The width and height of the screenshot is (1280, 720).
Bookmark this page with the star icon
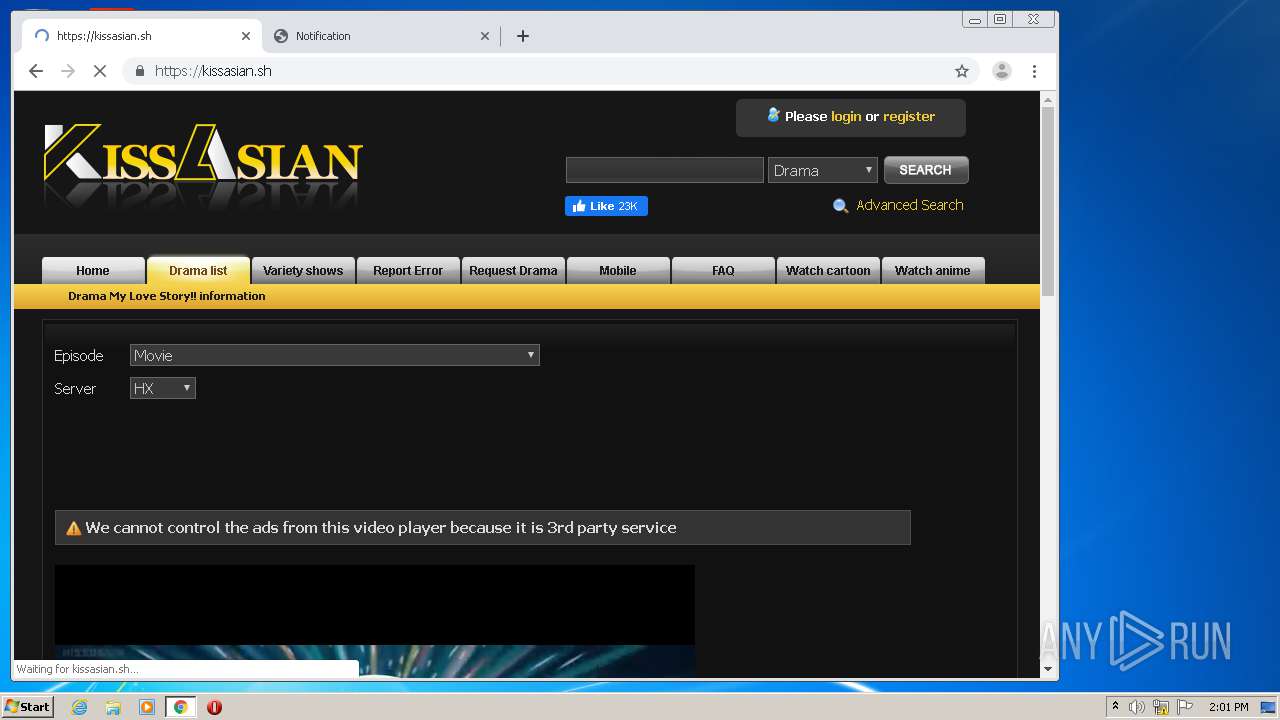962,71
